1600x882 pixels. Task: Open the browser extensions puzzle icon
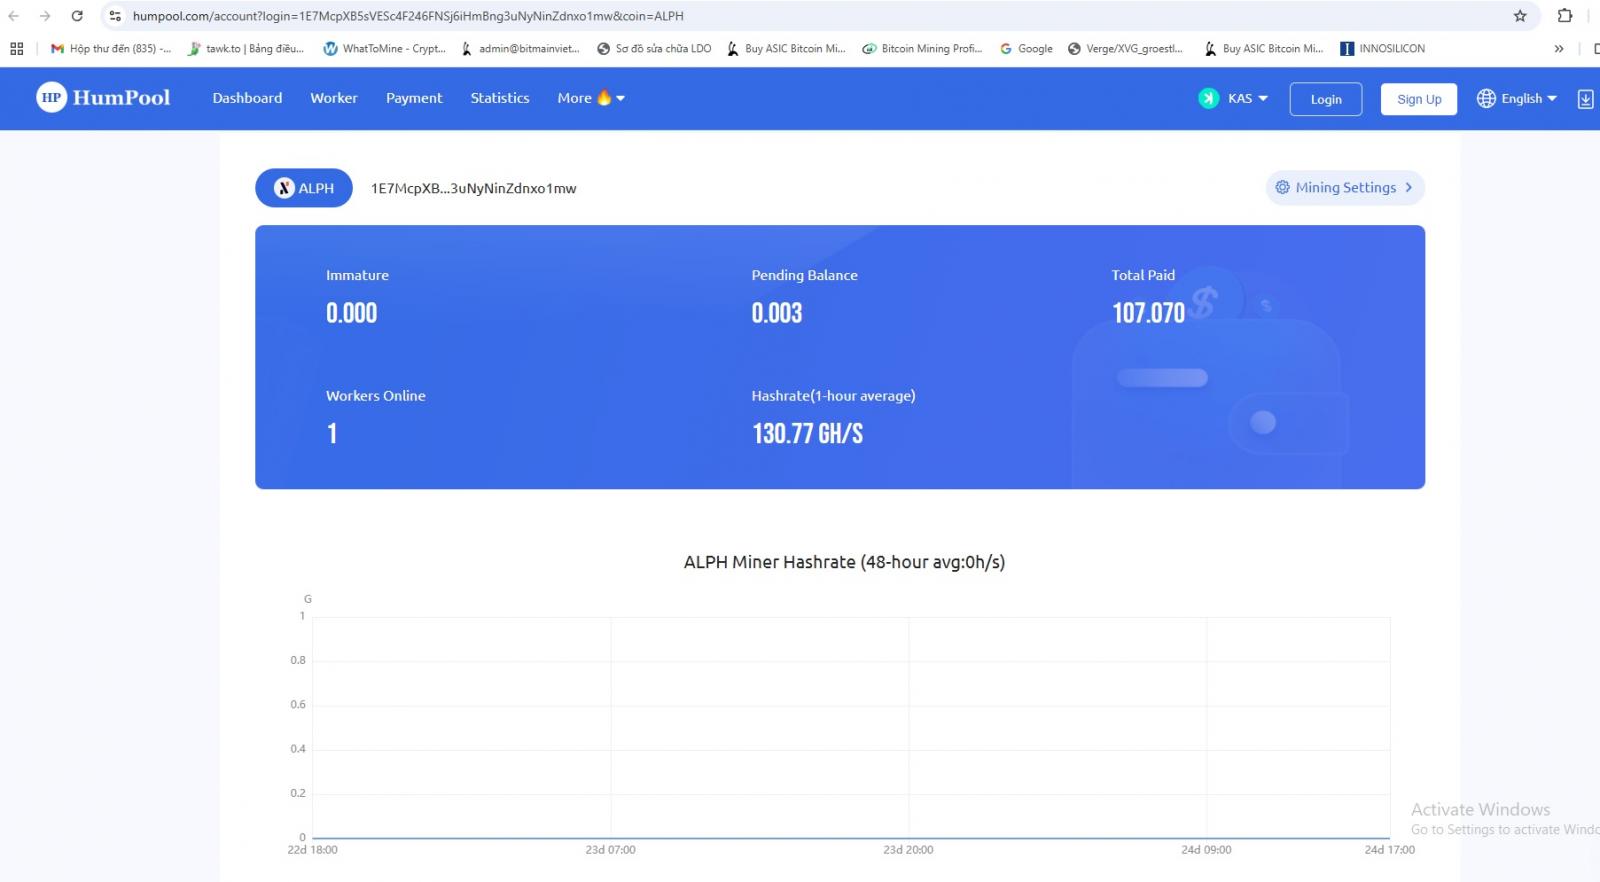pos(1565,16)
